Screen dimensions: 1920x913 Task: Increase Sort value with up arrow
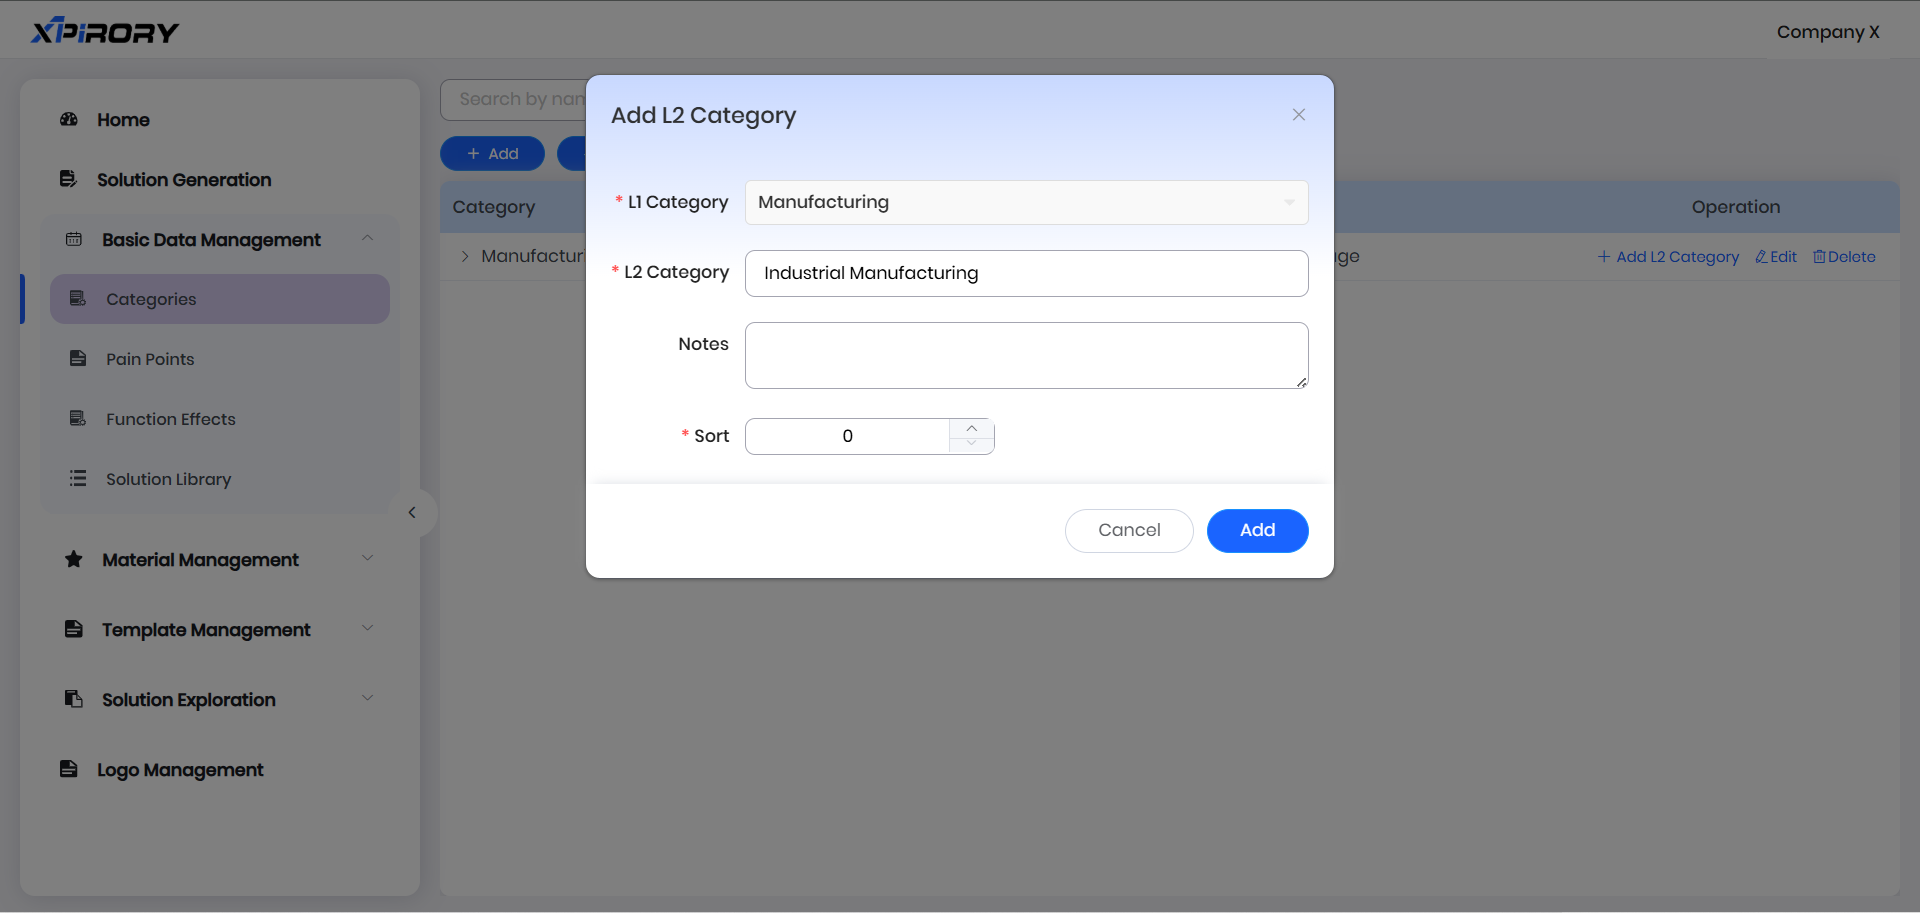click(x=971, y=428)
